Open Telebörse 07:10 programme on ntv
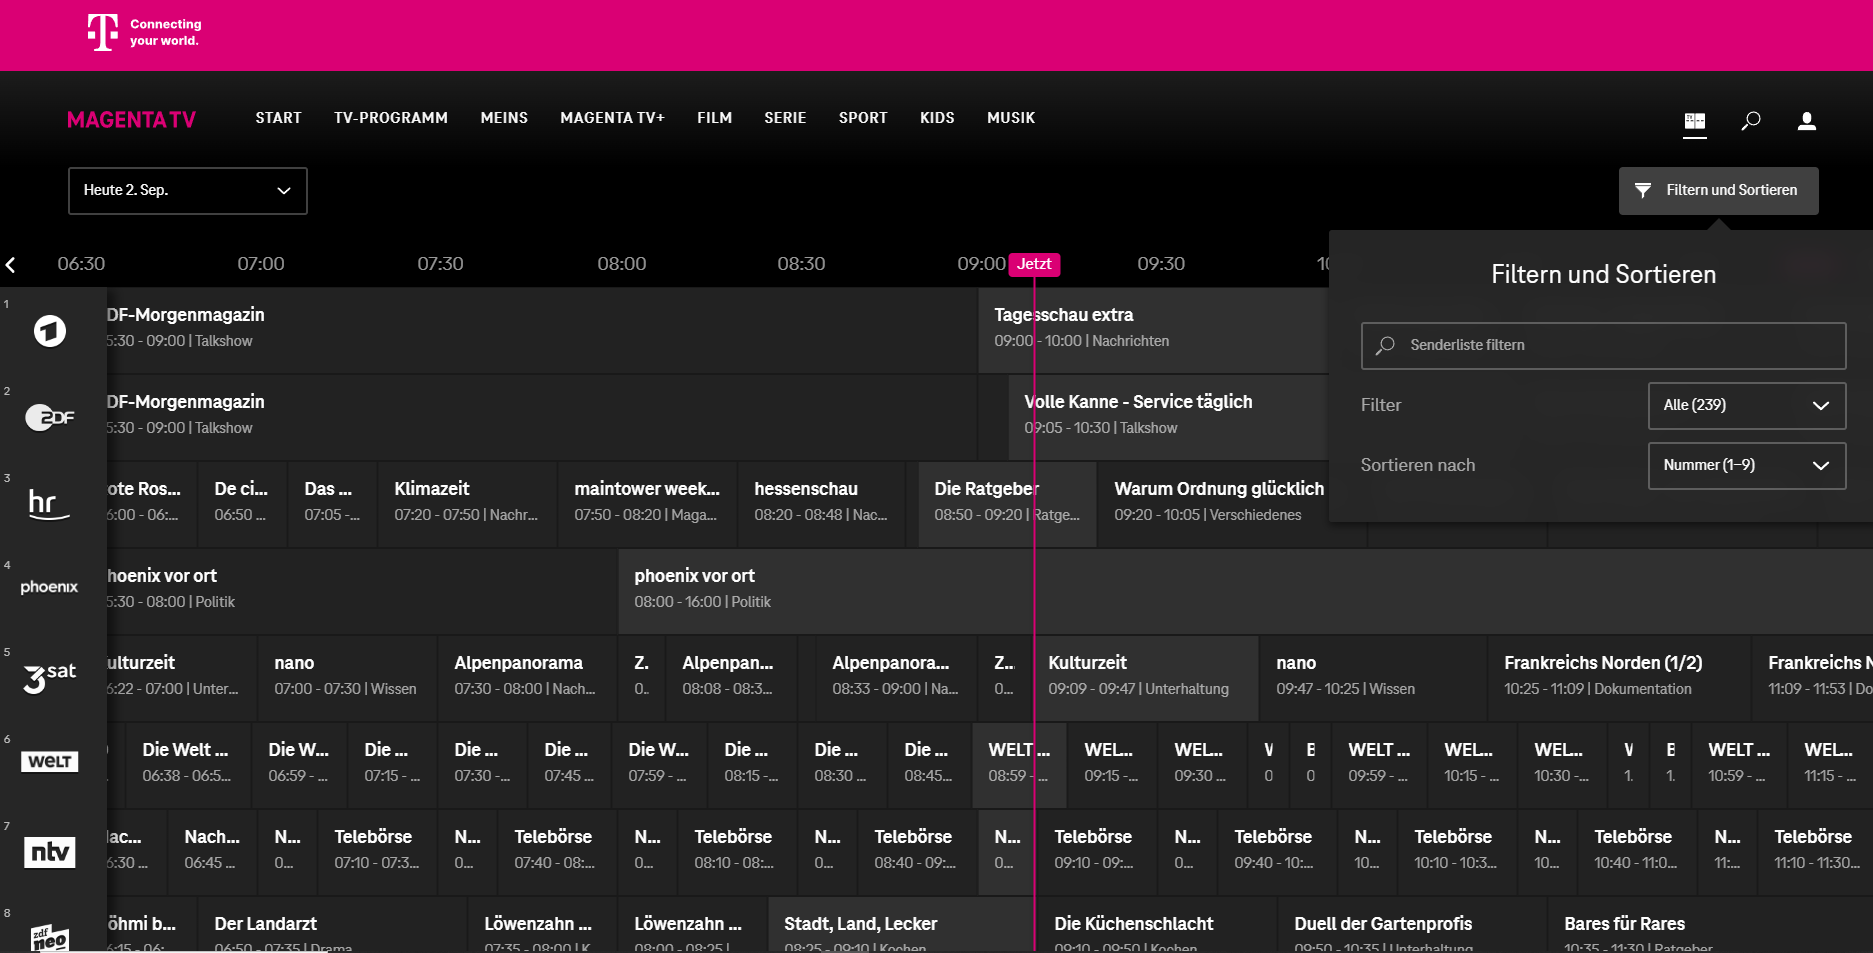 (x=377, y=852)
